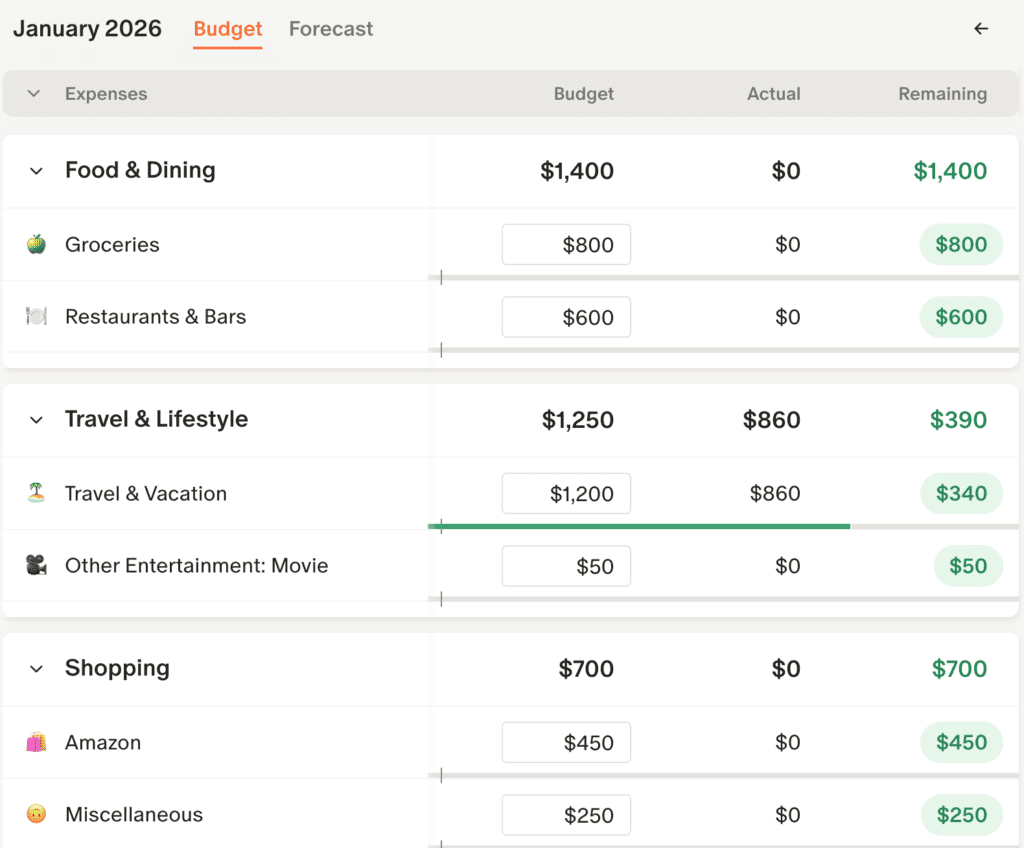Click the Travel & Vacation $1,200 budget field

pos(566,493)
